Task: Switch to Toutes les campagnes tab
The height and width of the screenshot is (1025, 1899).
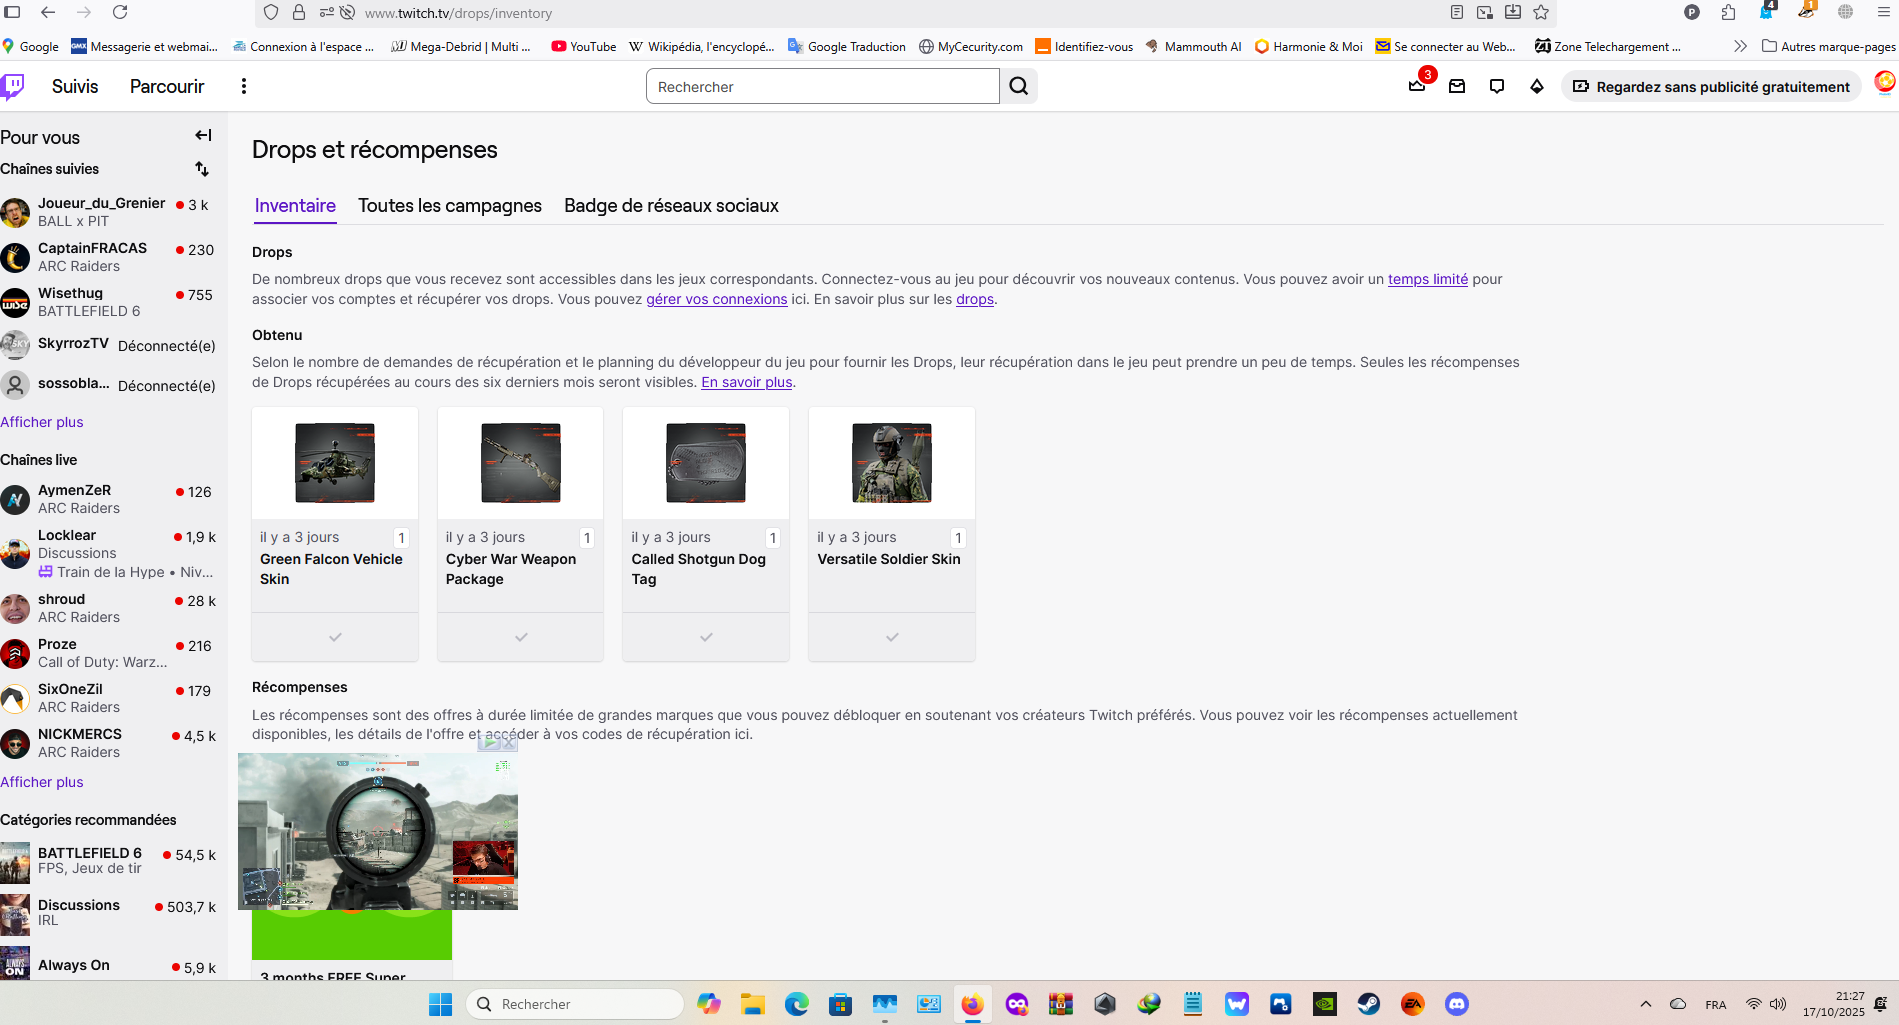Action: [x=450, y=206]
